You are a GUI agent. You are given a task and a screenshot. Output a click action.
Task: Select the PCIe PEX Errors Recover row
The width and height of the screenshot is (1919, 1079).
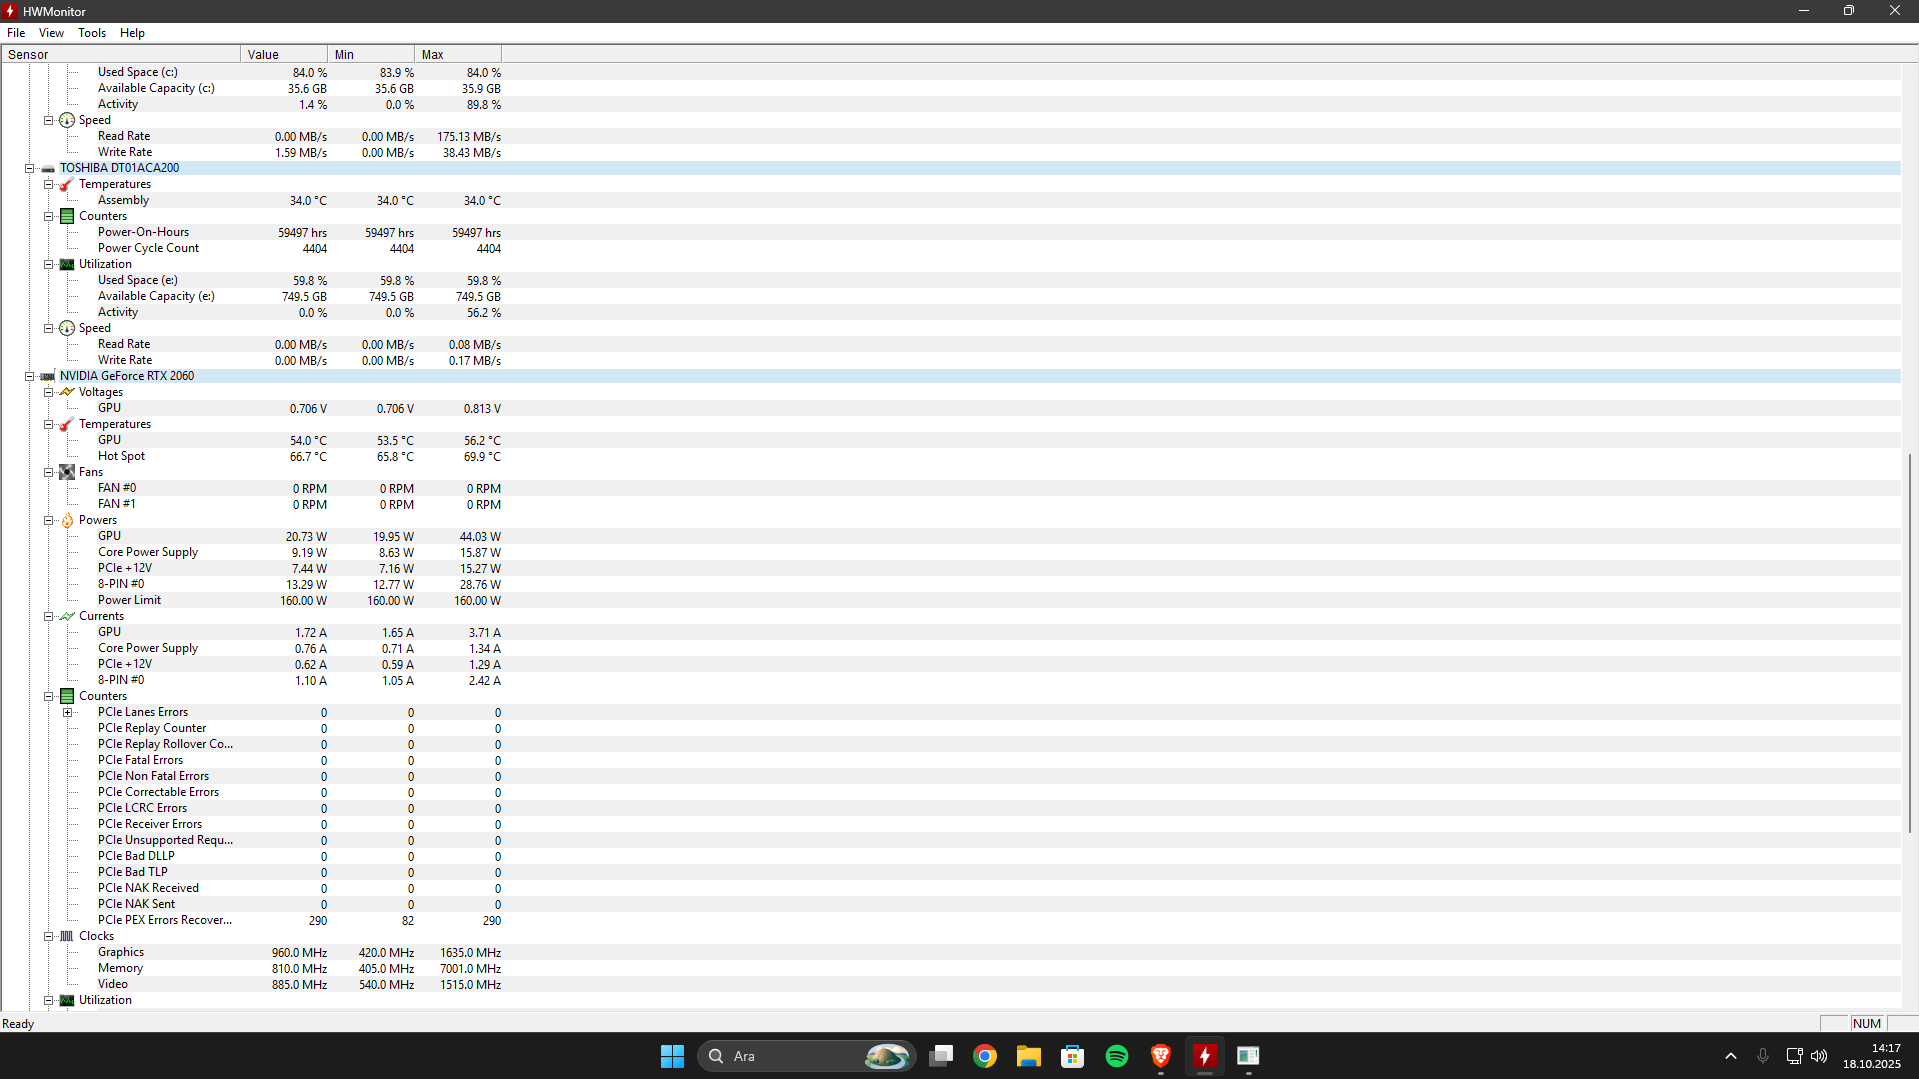click(951, 920)
